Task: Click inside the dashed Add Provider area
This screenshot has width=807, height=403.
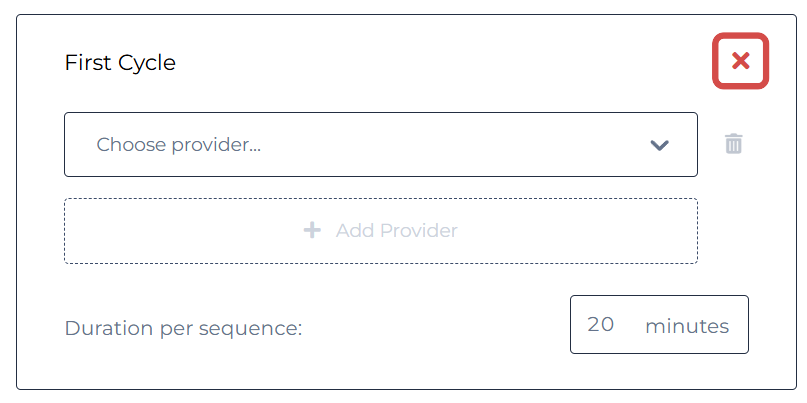Action: [381, 231]
